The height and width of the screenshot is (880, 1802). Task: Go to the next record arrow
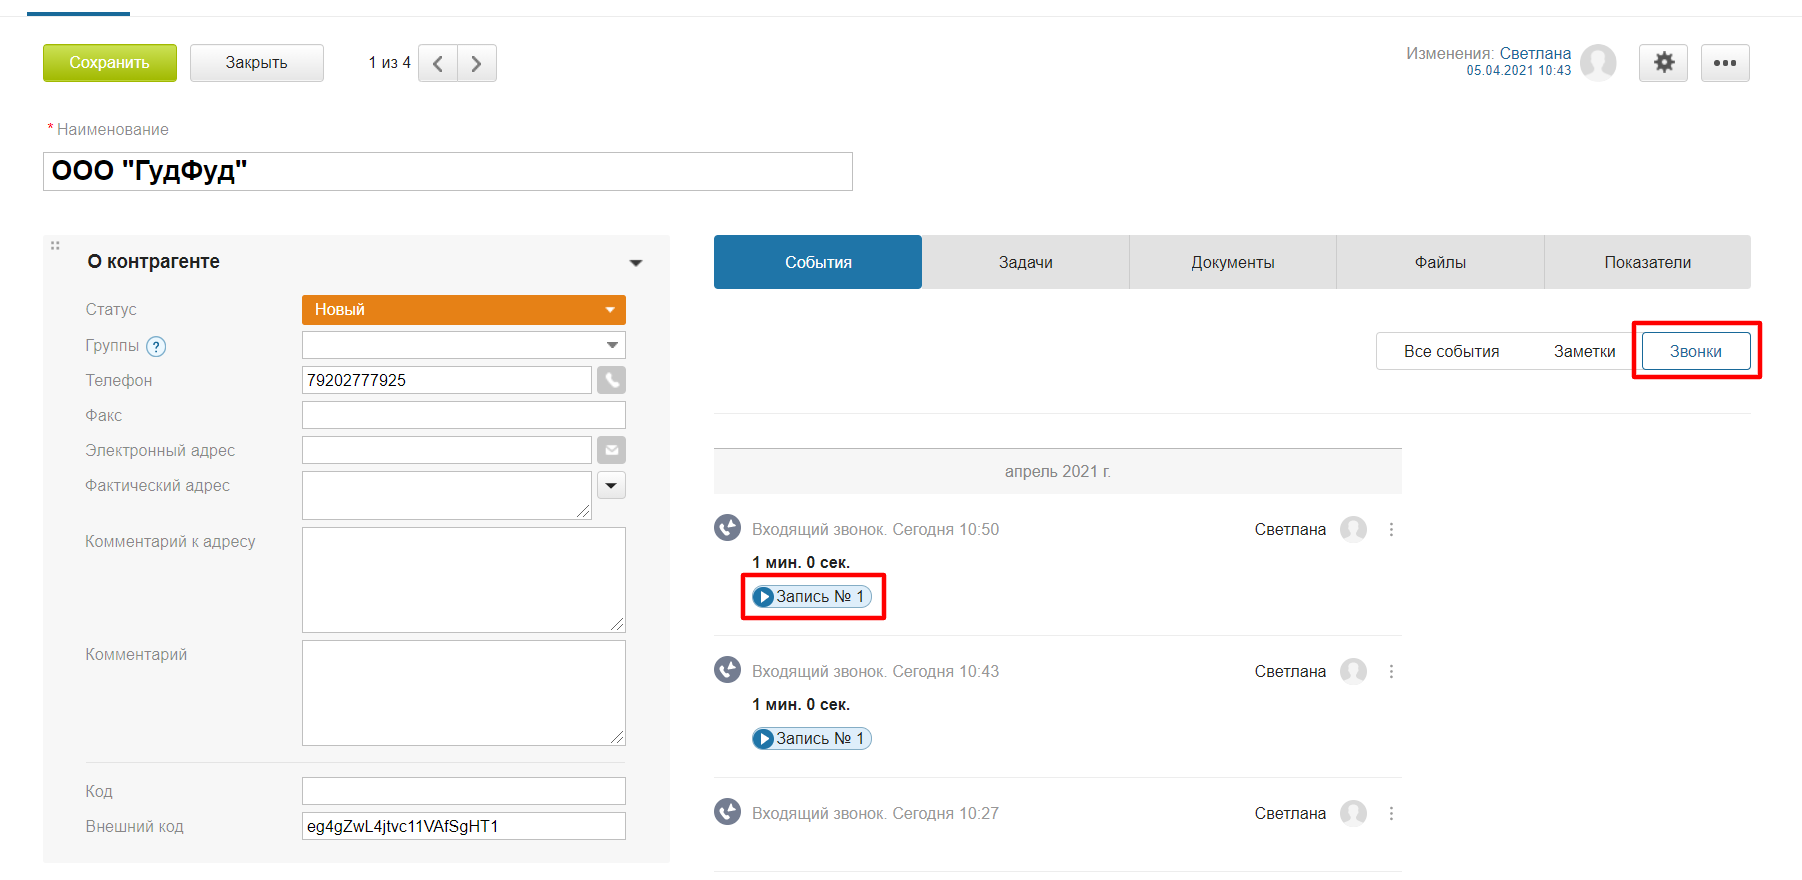[476, 63]
